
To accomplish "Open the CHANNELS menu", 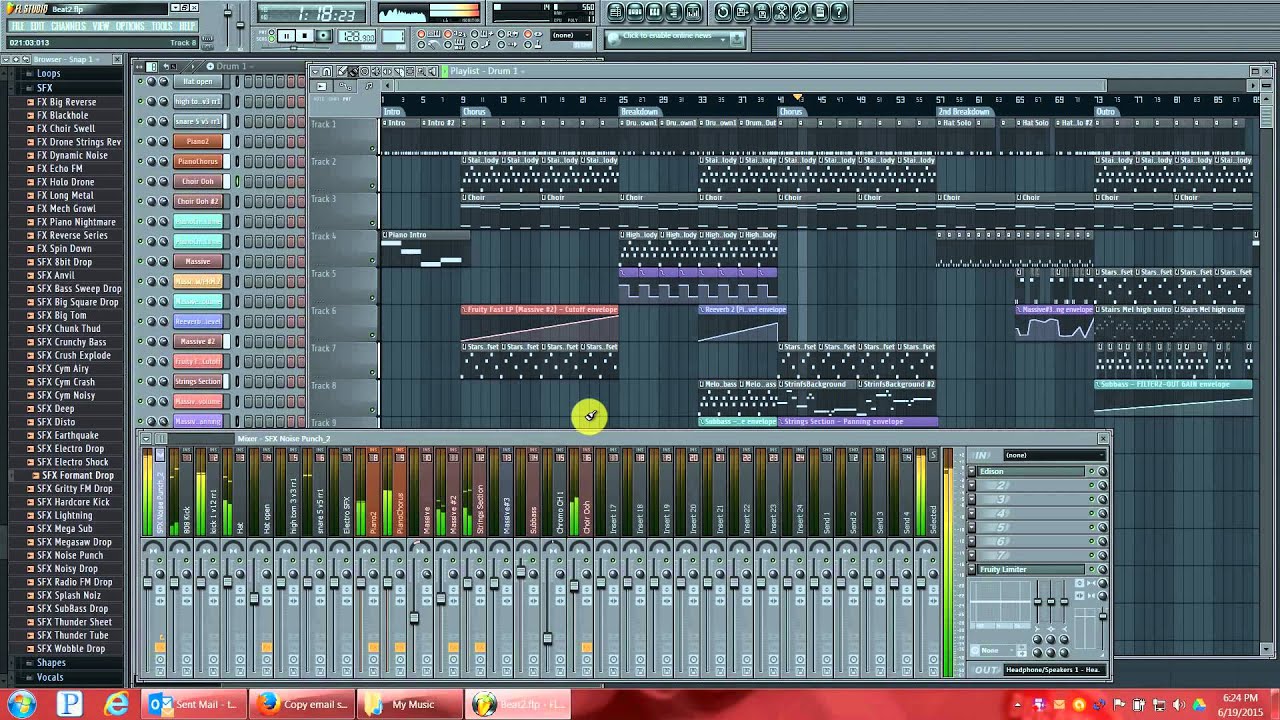I will tap(69, 26).
